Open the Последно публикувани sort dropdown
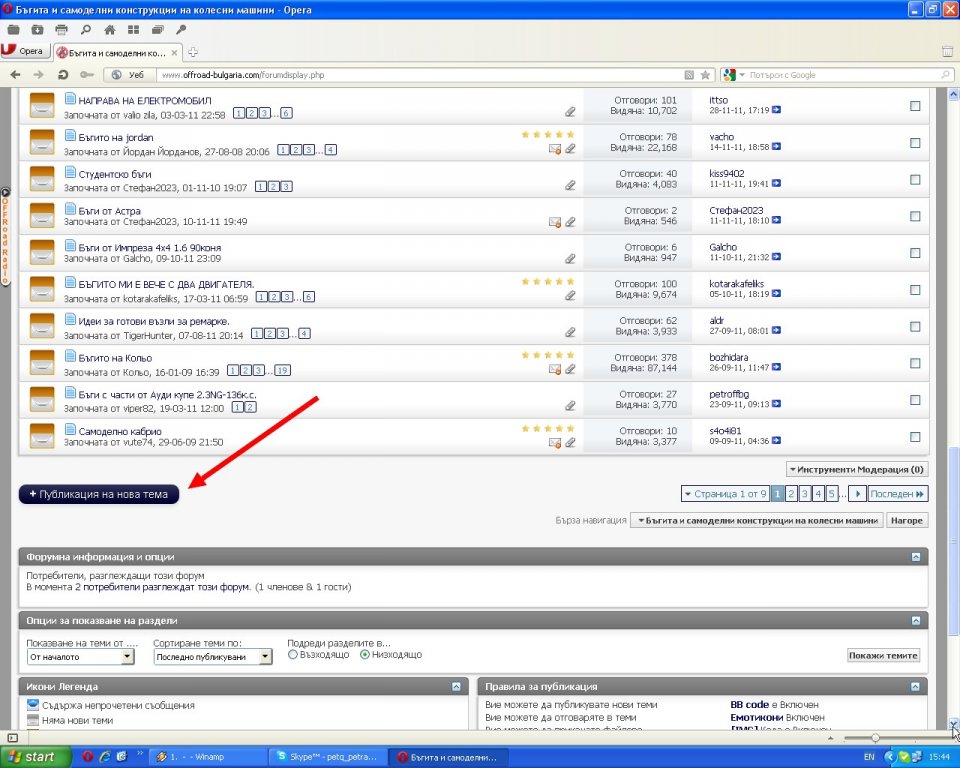The width and height of the screenshot is (960, 768). click(x=212, y=657)
